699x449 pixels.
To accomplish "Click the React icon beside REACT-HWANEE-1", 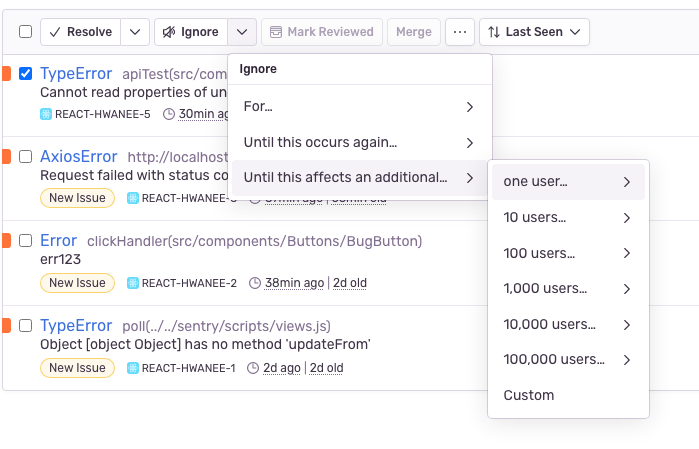I will pyautogui.click(x=133, y=368).
